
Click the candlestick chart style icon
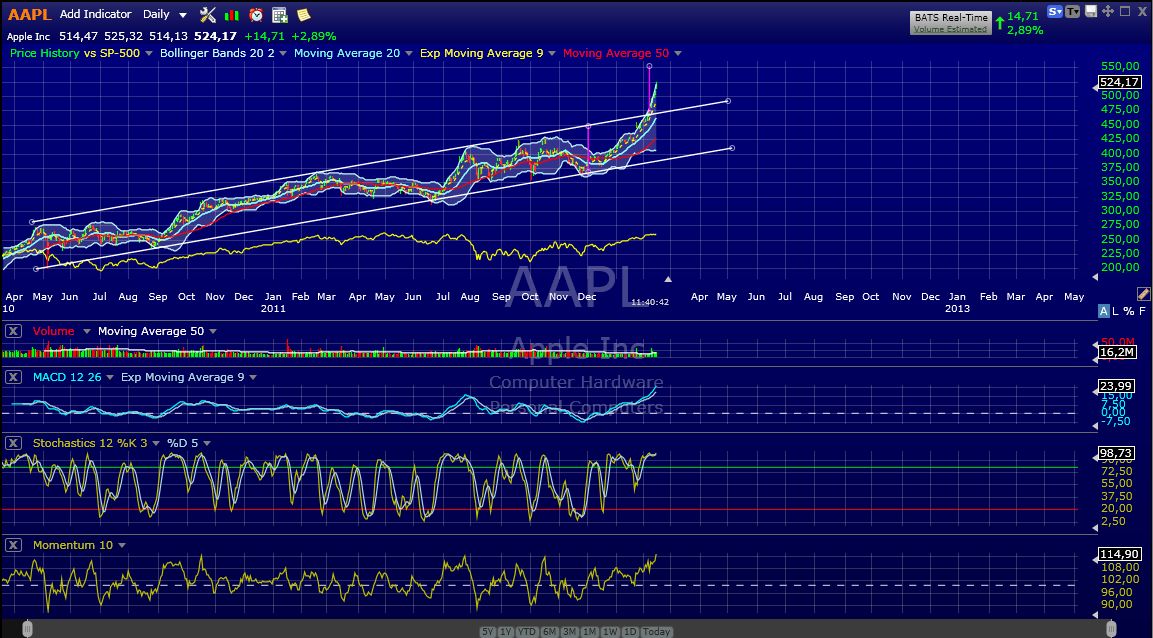click(232, 14)
